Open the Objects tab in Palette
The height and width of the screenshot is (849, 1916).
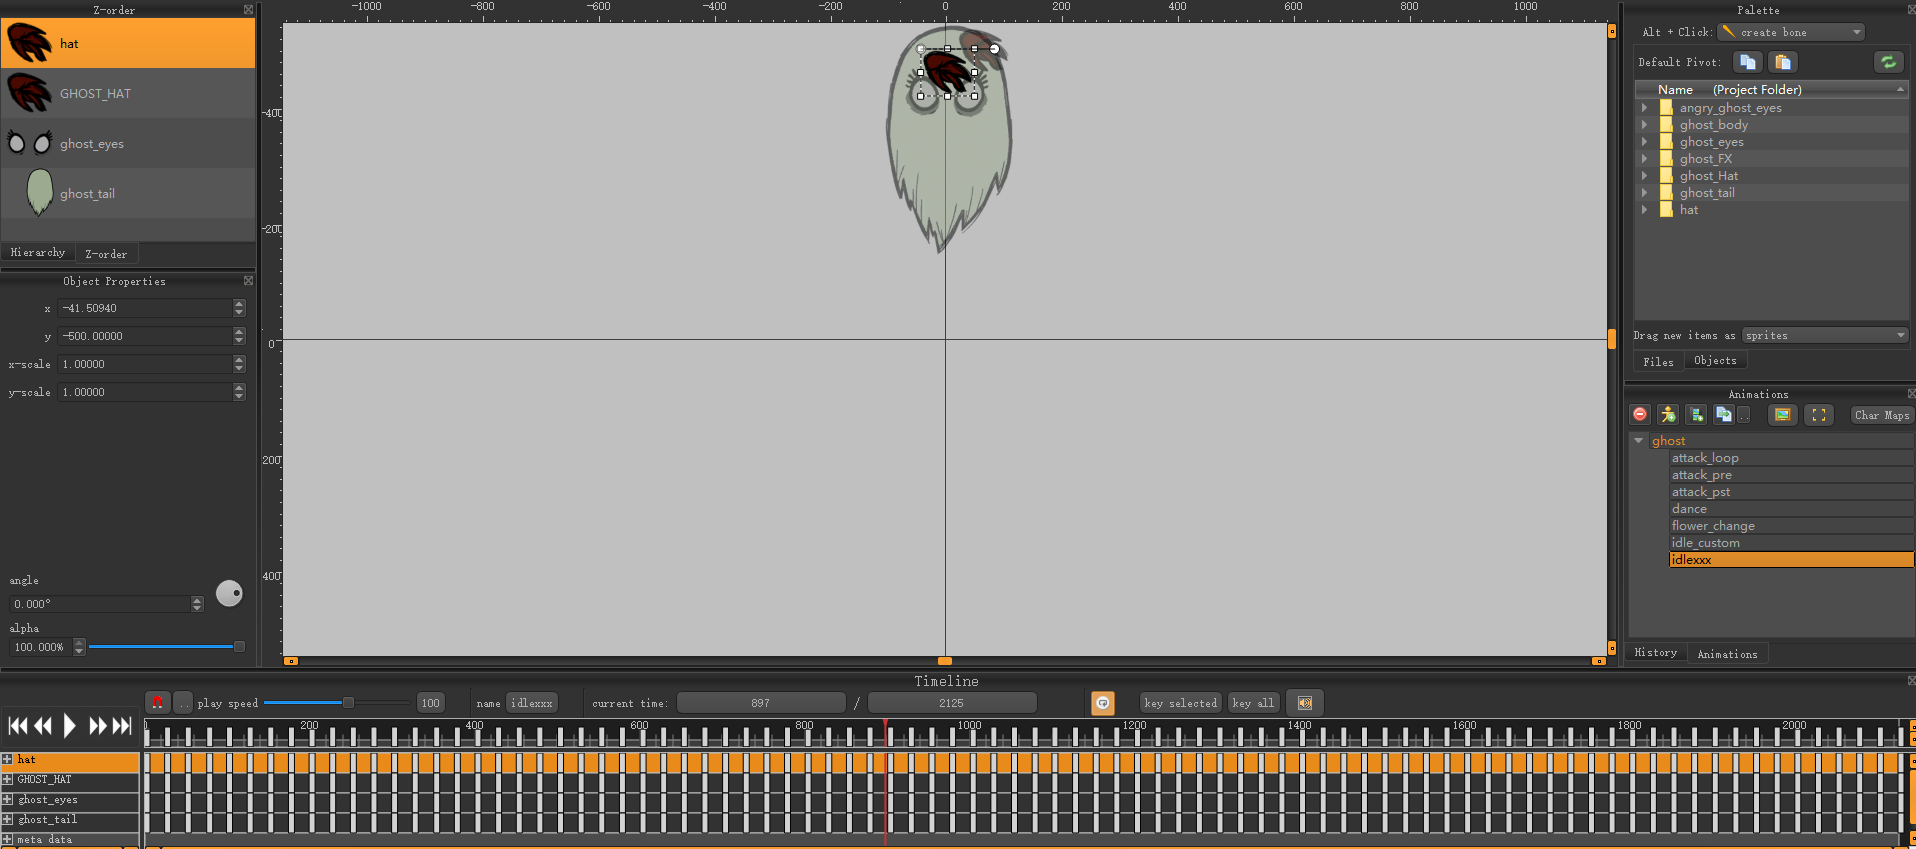(x=1715, y=361)
